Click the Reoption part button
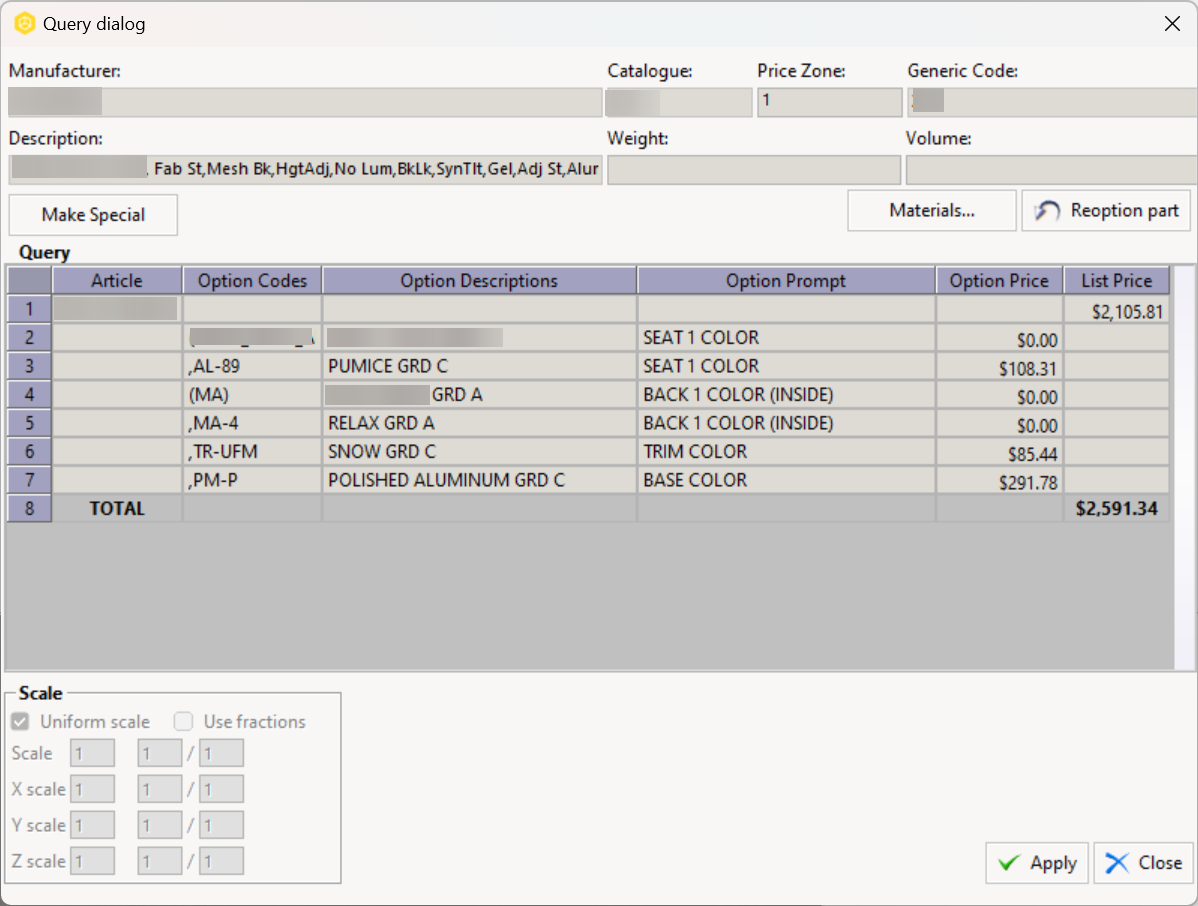This screenshot has width=1198, height=906. [1106, 210]
